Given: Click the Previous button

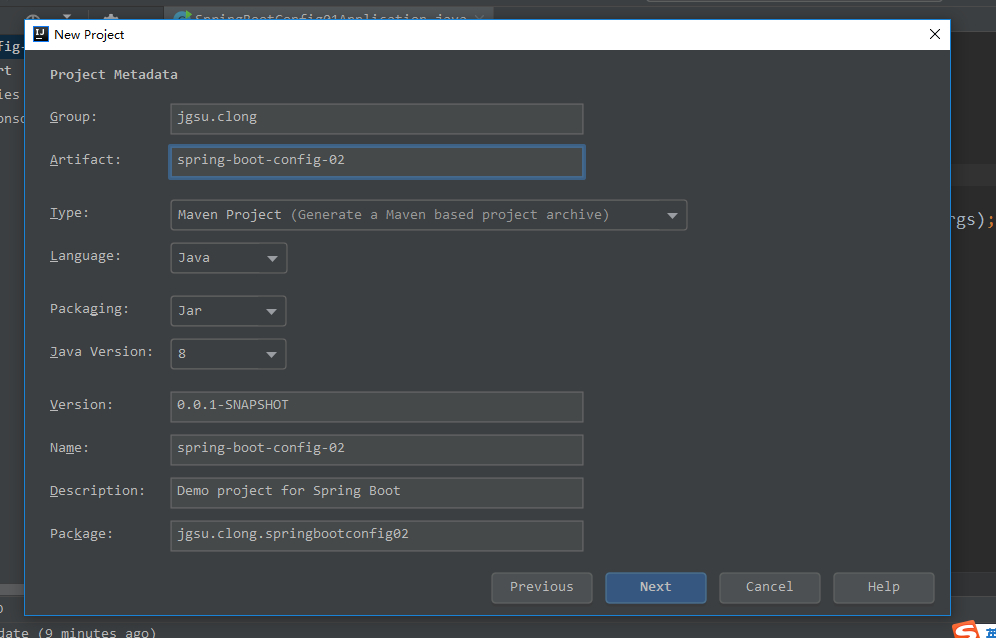Looking at the screenshot, I should pos(542,588).
